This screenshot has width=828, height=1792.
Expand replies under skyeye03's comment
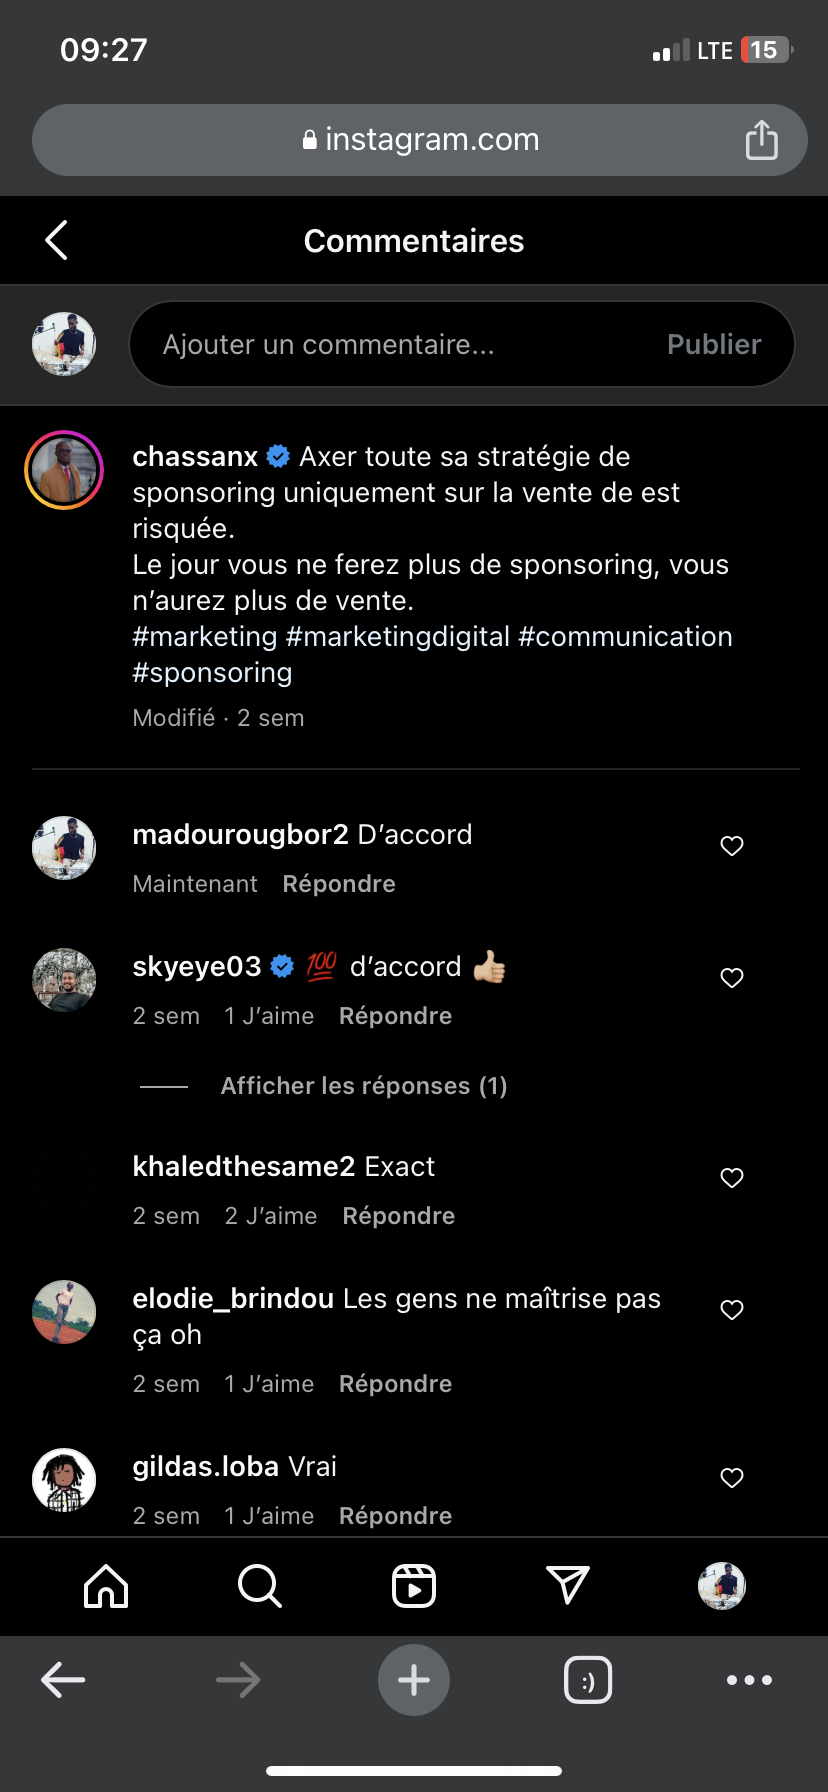point(363,1086)
